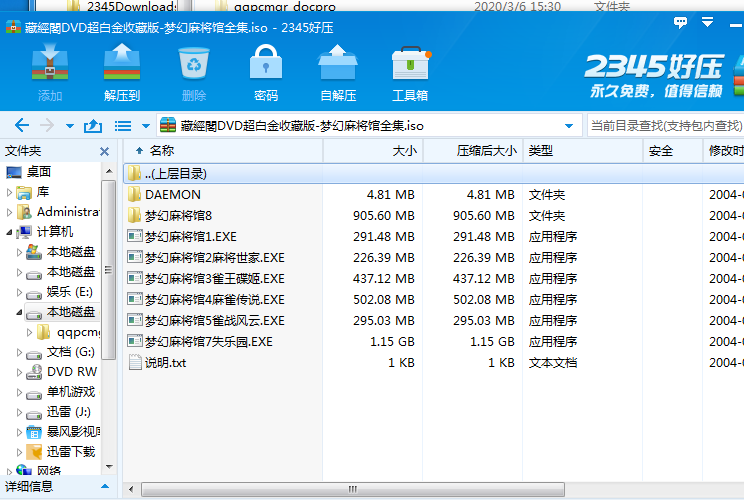Select 迅雷下载 in folder tree
Viewport: 744px width, 500px height.
71,452
